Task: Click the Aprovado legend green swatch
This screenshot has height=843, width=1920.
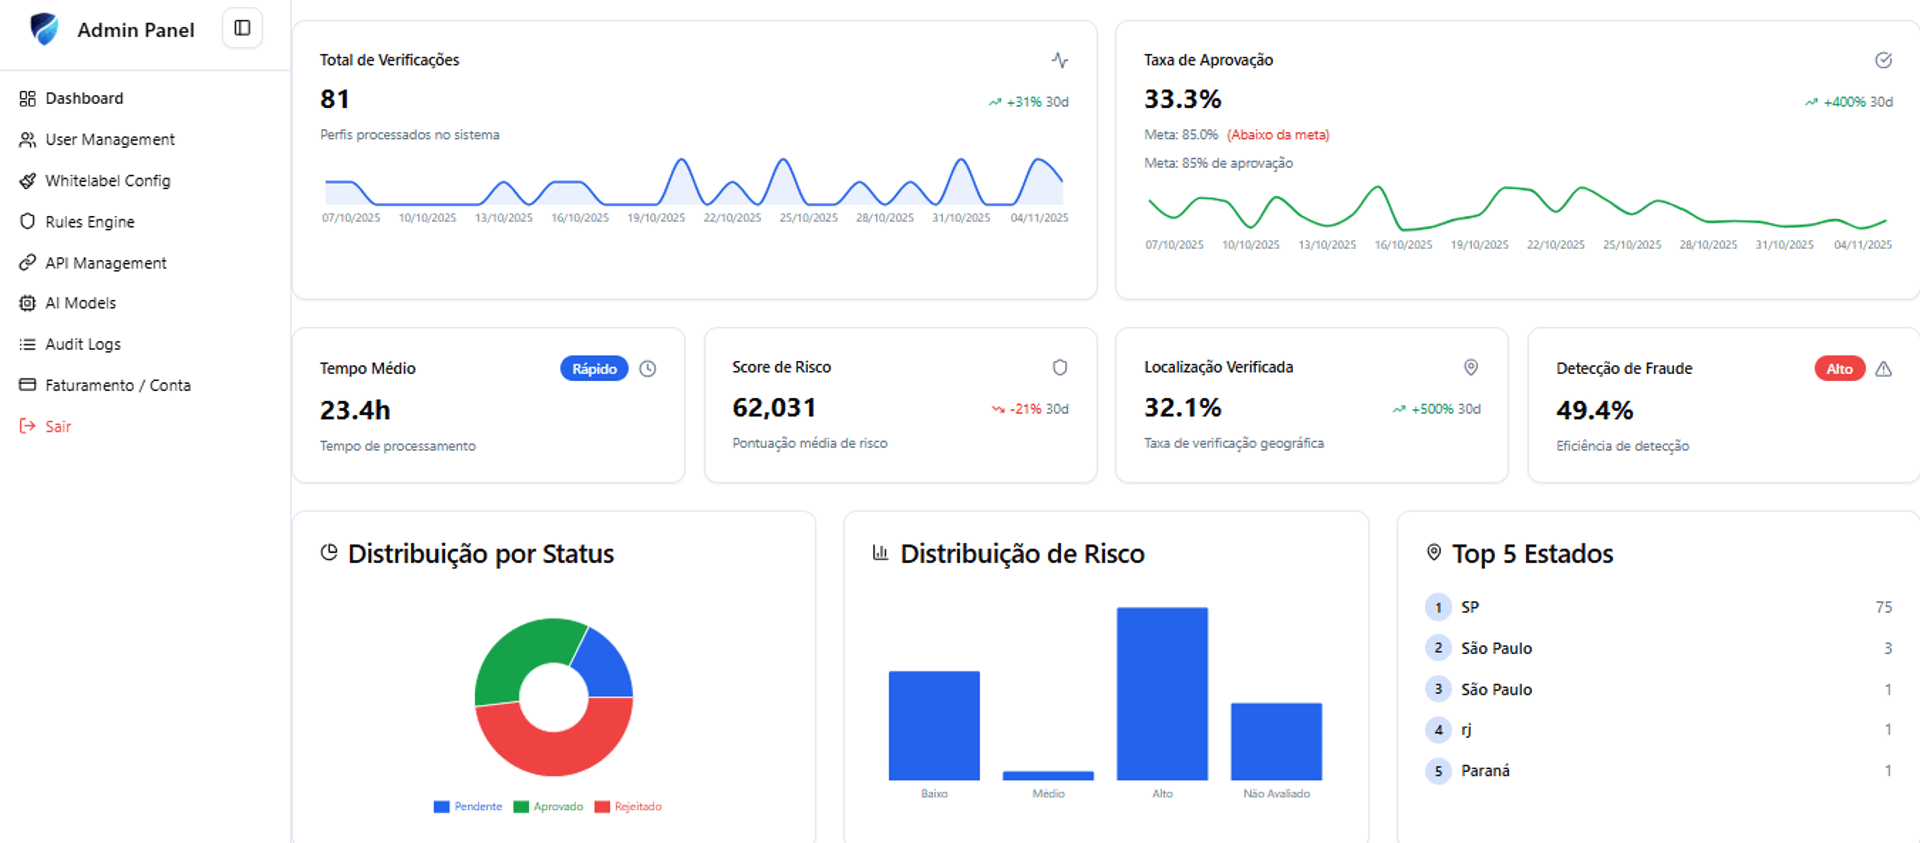Action: pos(520,807)
